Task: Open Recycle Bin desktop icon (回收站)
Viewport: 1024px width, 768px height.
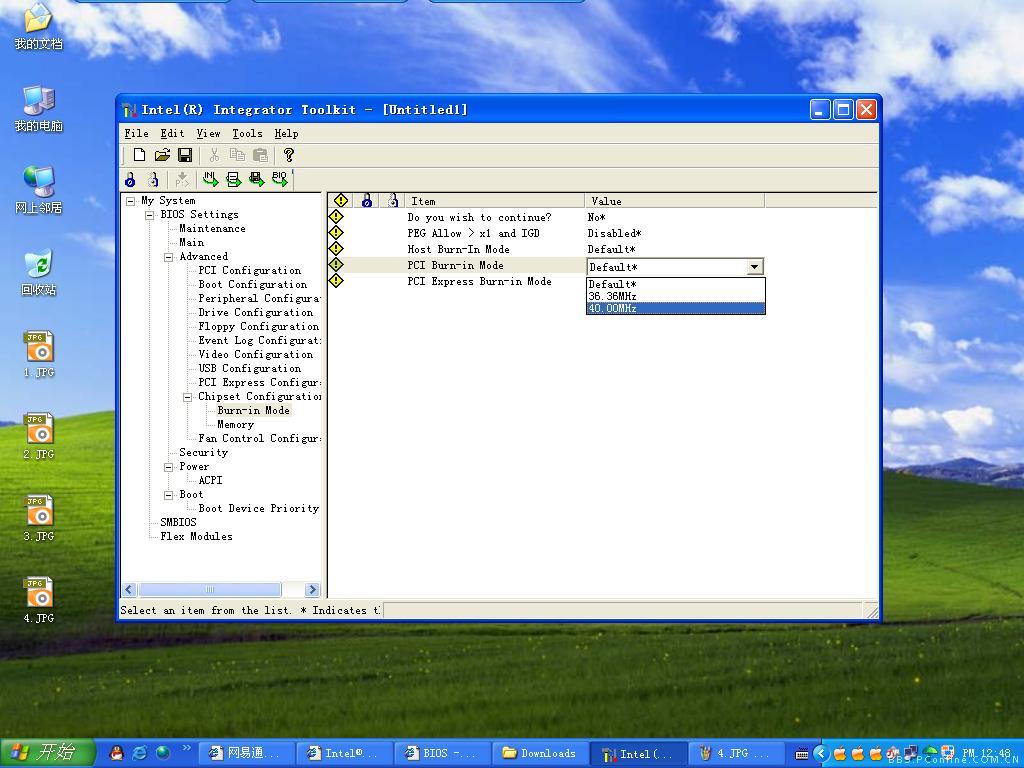Action: tap(39, 272)
